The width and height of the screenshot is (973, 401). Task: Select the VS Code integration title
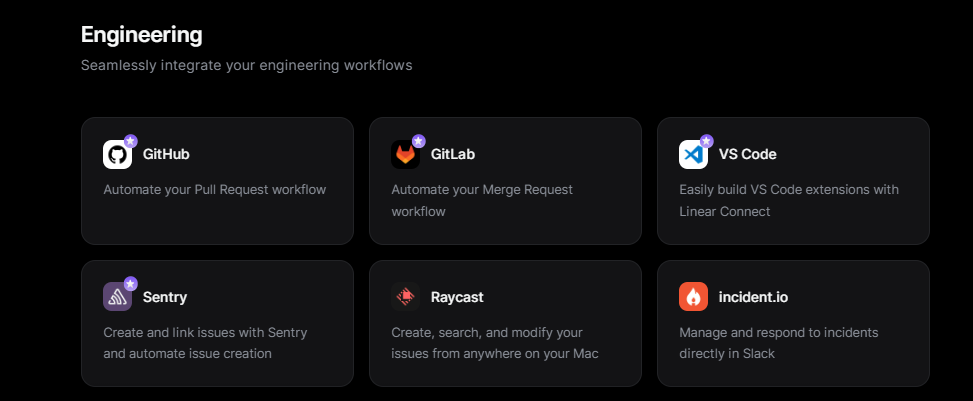(747, 155)
